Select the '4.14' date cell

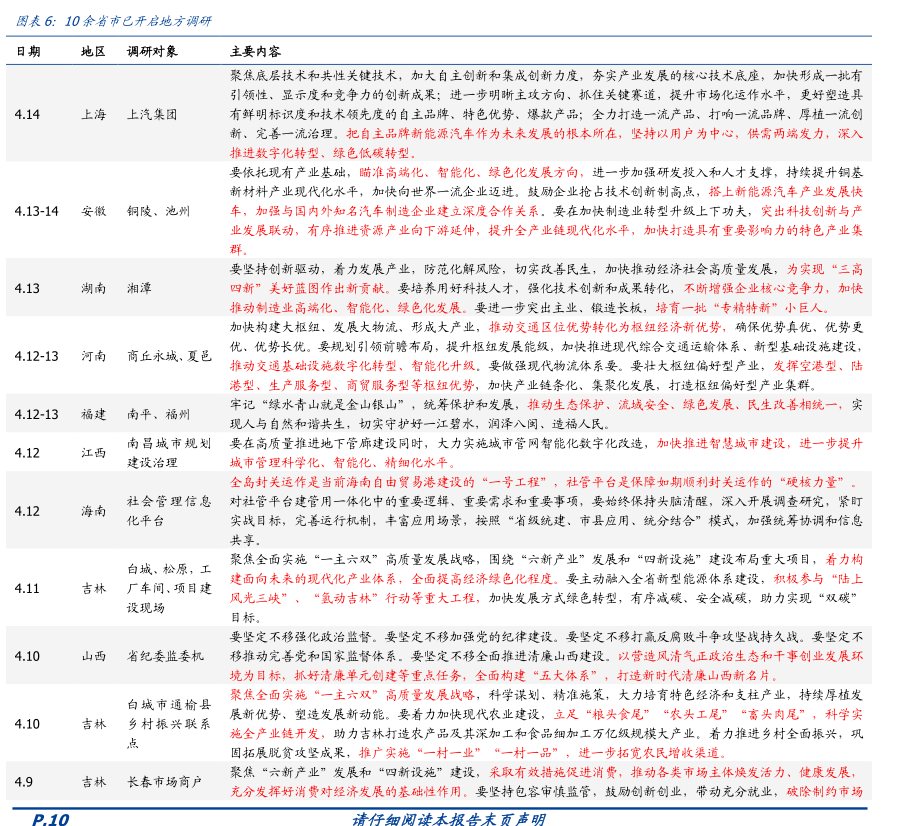click(27, 114)
